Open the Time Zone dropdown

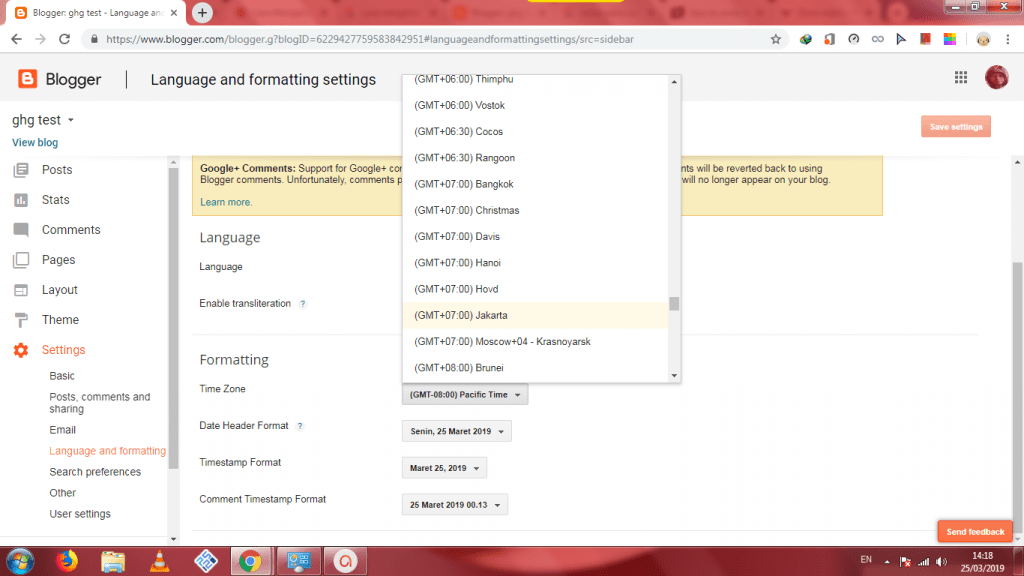pyautogui.click(x=464, y=394)
